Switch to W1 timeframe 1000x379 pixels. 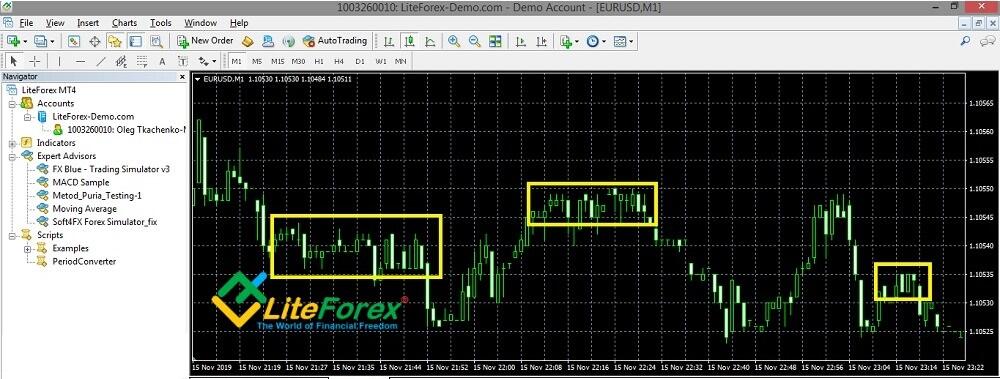pos(381,61)
